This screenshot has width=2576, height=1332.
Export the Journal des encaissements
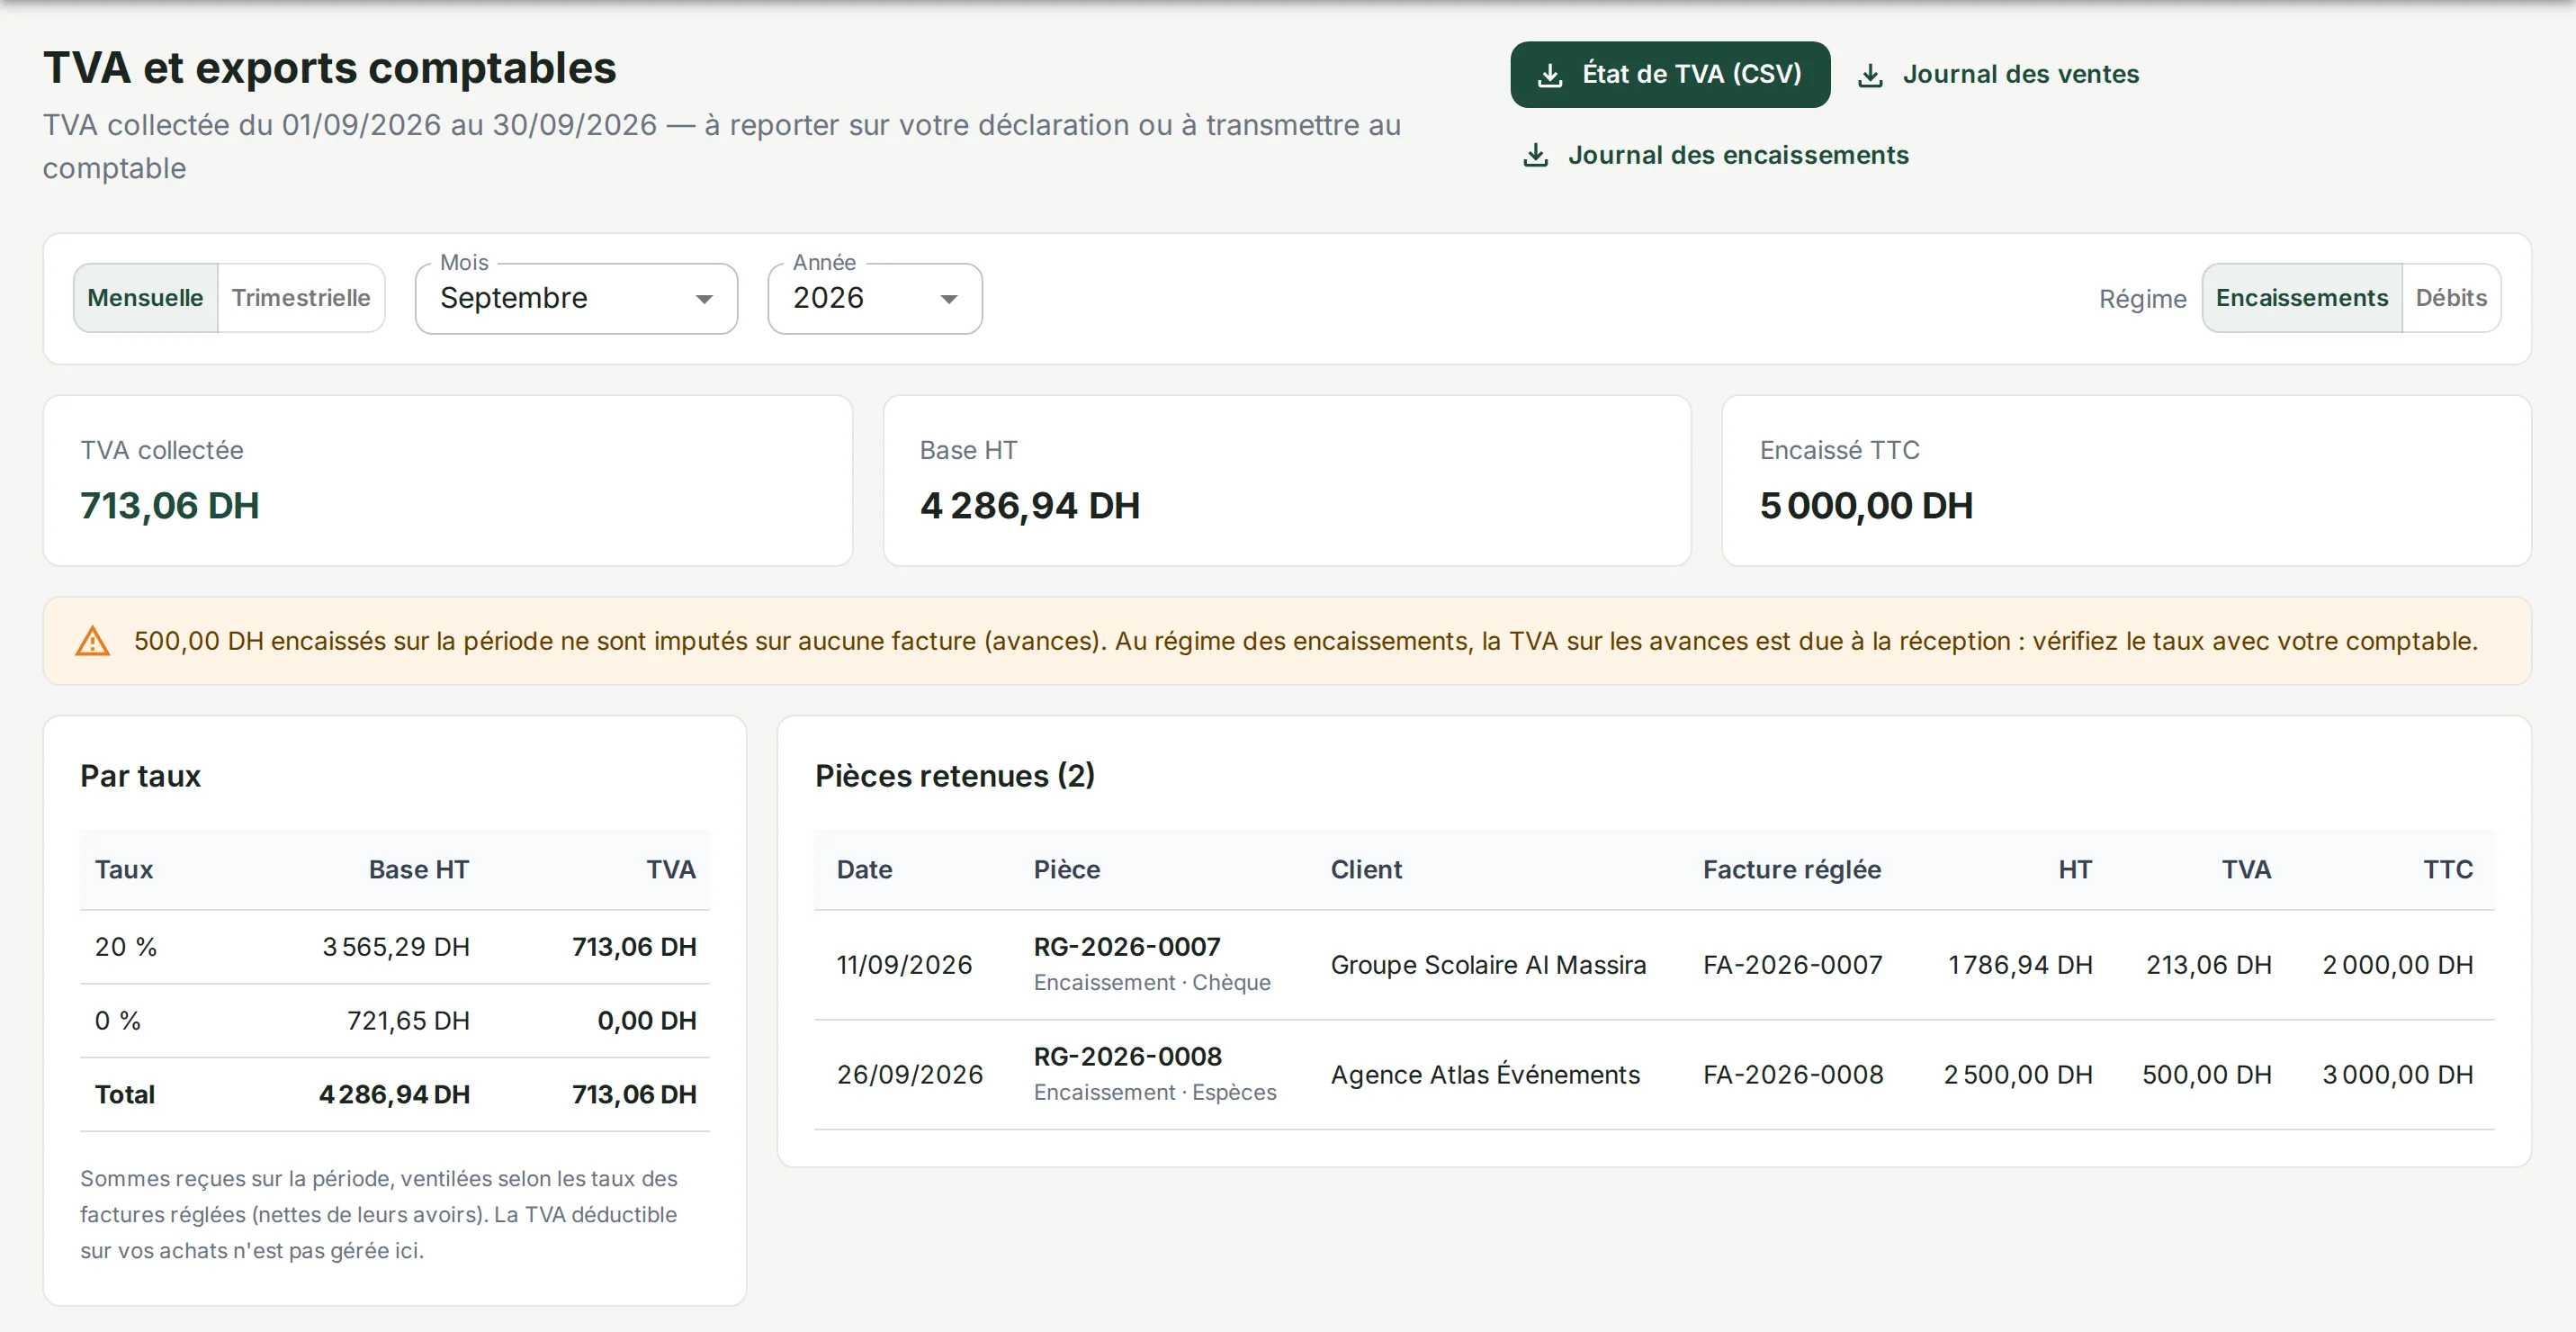pos(1715,156)
